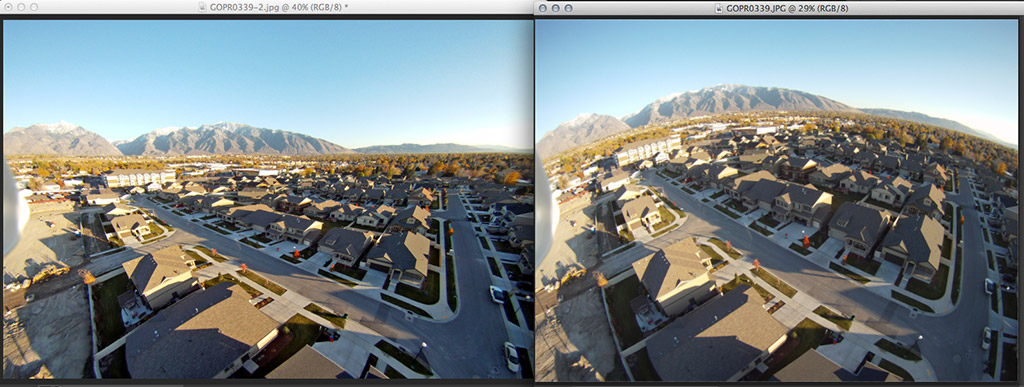1024x387 pixels.
Task: Close the GOPR0339-2.jpg window
Action: 8,7
